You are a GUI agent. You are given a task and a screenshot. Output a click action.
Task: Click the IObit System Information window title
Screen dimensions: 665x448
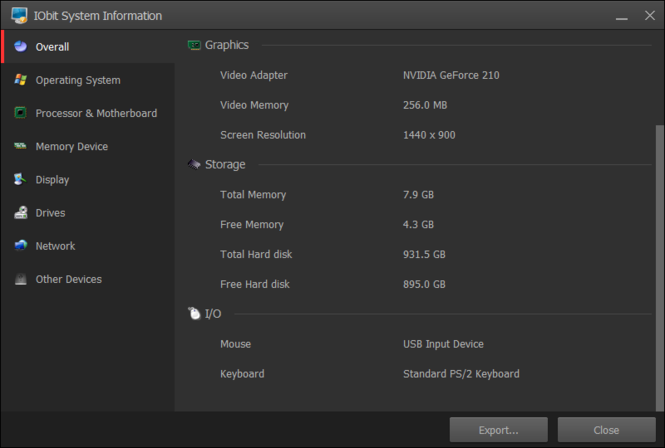(98, 16)
